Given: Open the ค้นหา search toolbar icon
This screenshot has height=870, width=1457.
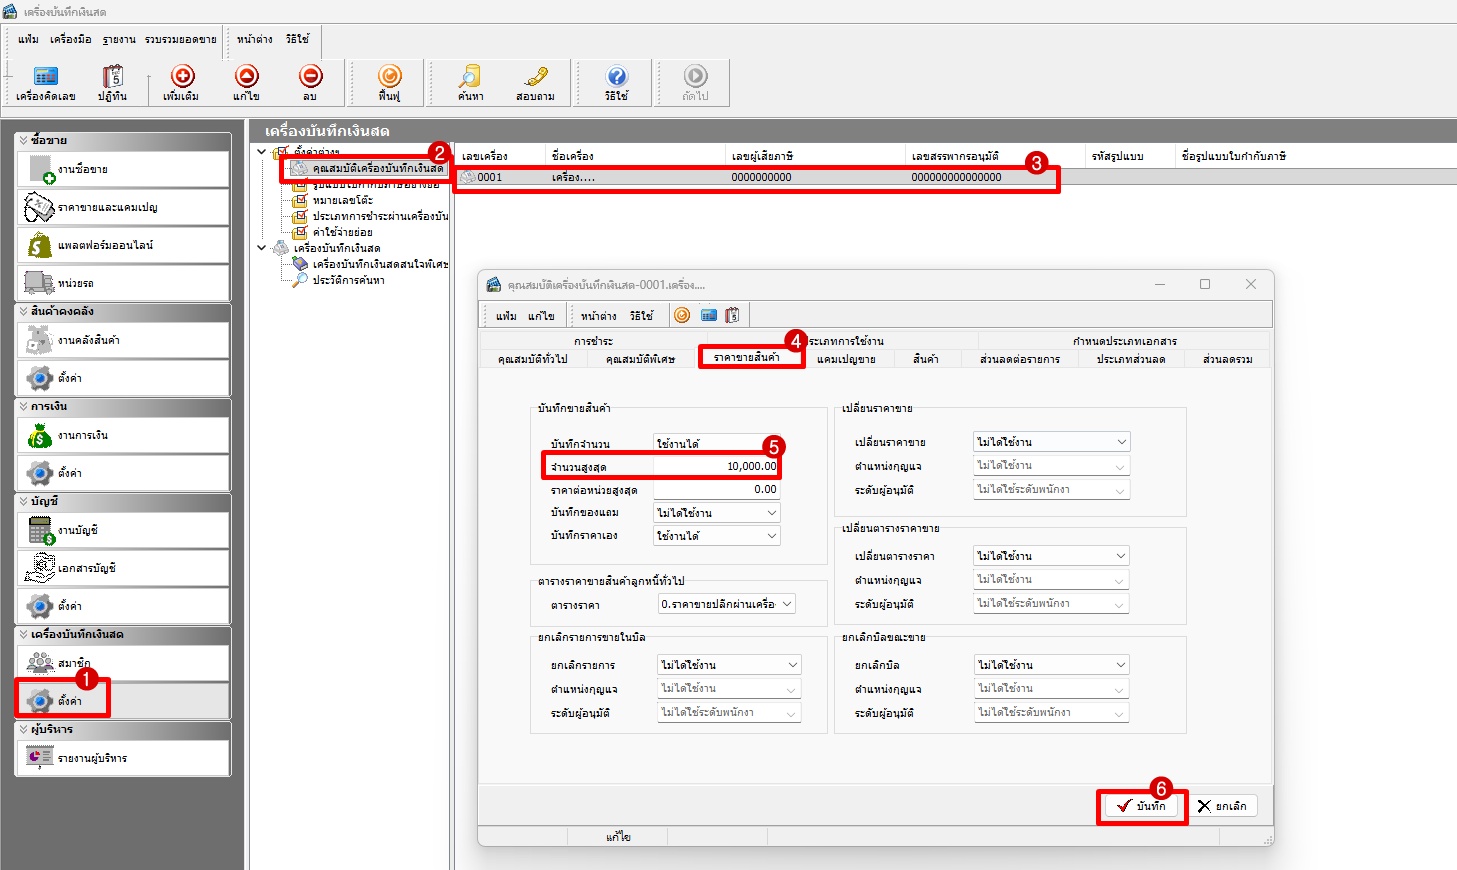Looking at the screenshot, I should 470,78.
